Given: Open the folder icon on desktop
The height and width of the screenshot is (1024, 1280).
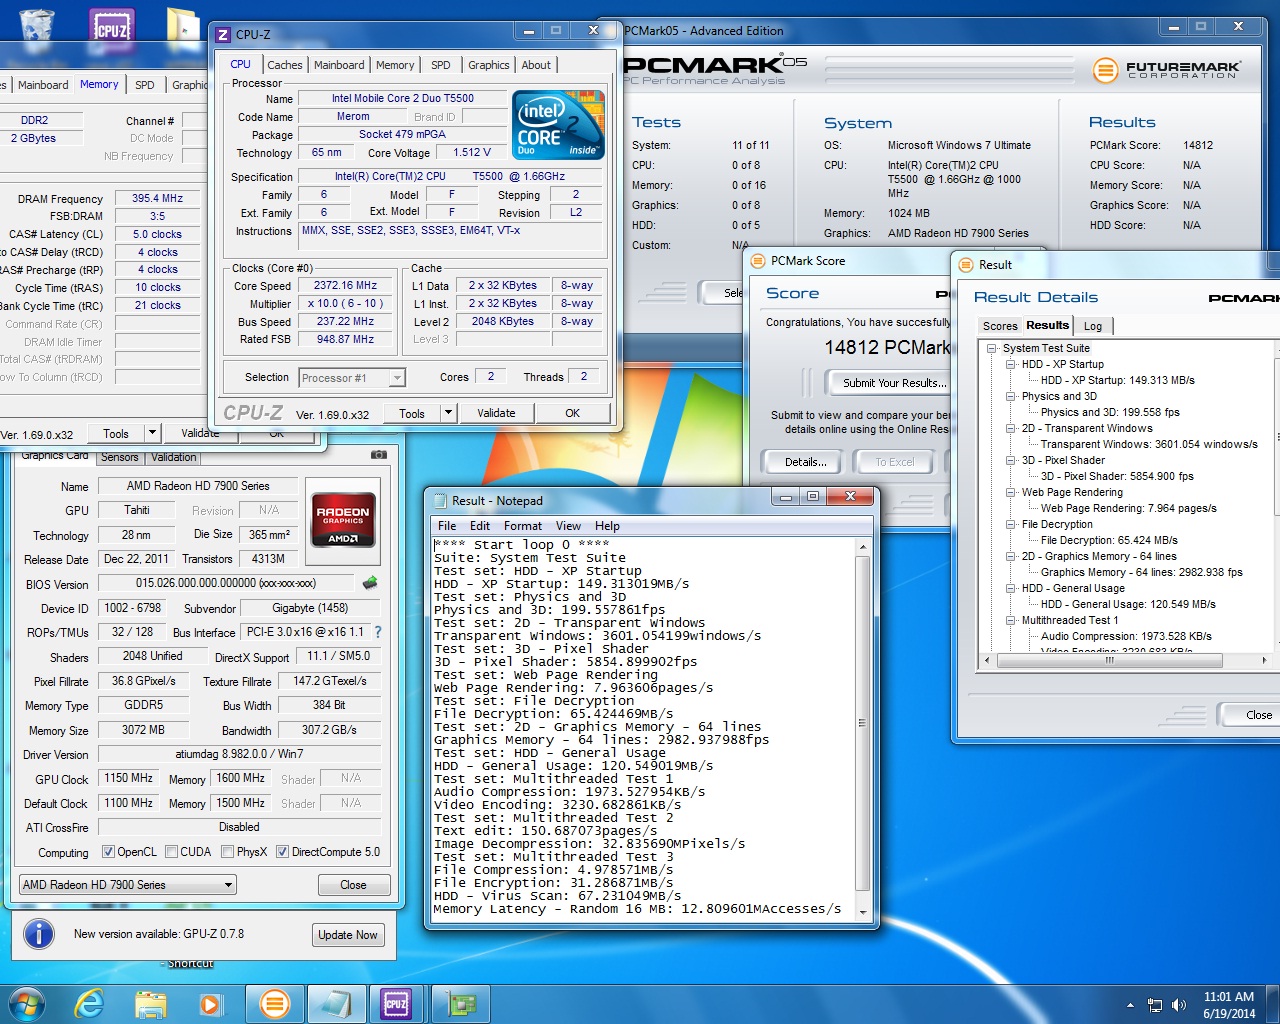Looking at the screenshot, I should (x=186, y=25).
